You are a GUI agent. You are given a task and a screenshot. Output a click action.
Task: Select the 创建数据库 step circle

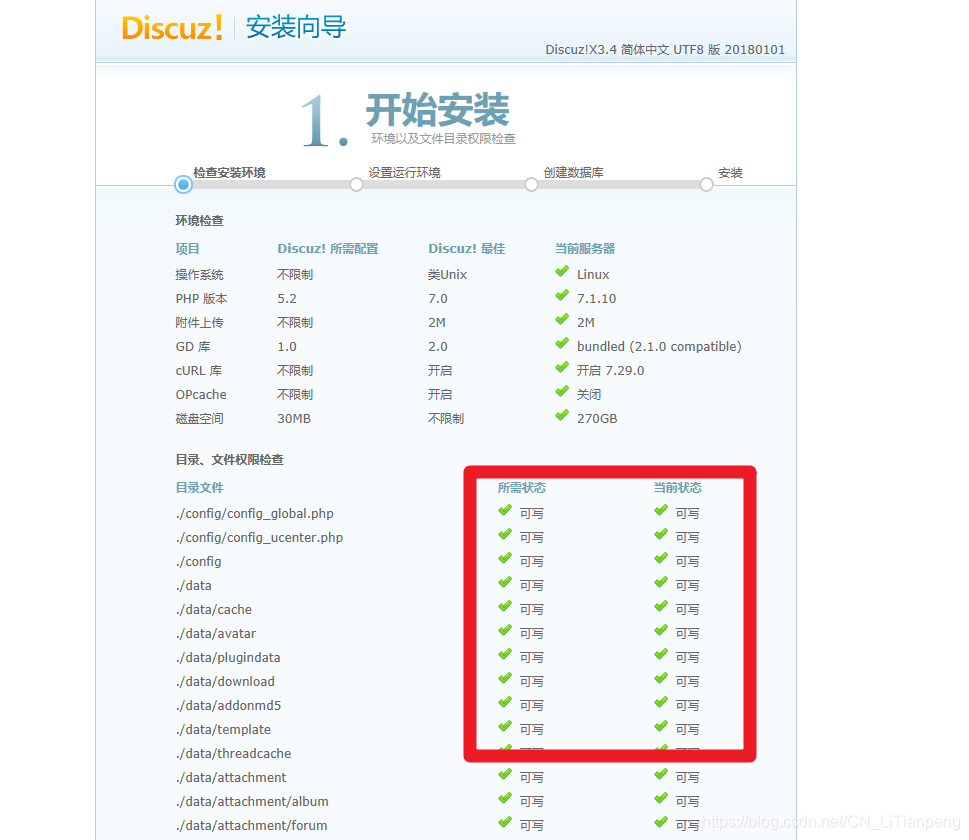[531, 184]
